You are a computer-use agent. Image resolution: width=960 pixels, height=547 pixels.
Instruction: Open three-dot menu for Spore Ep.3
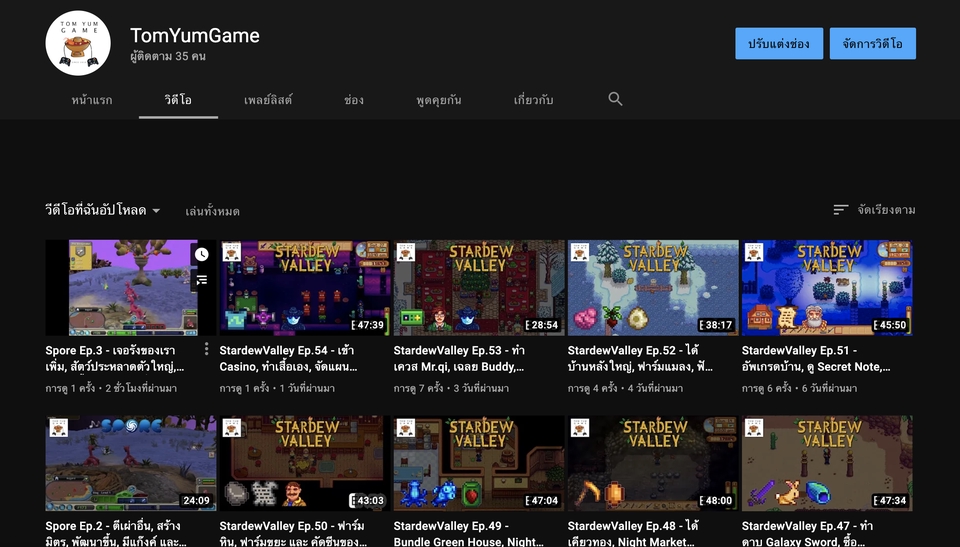(206, 349)
